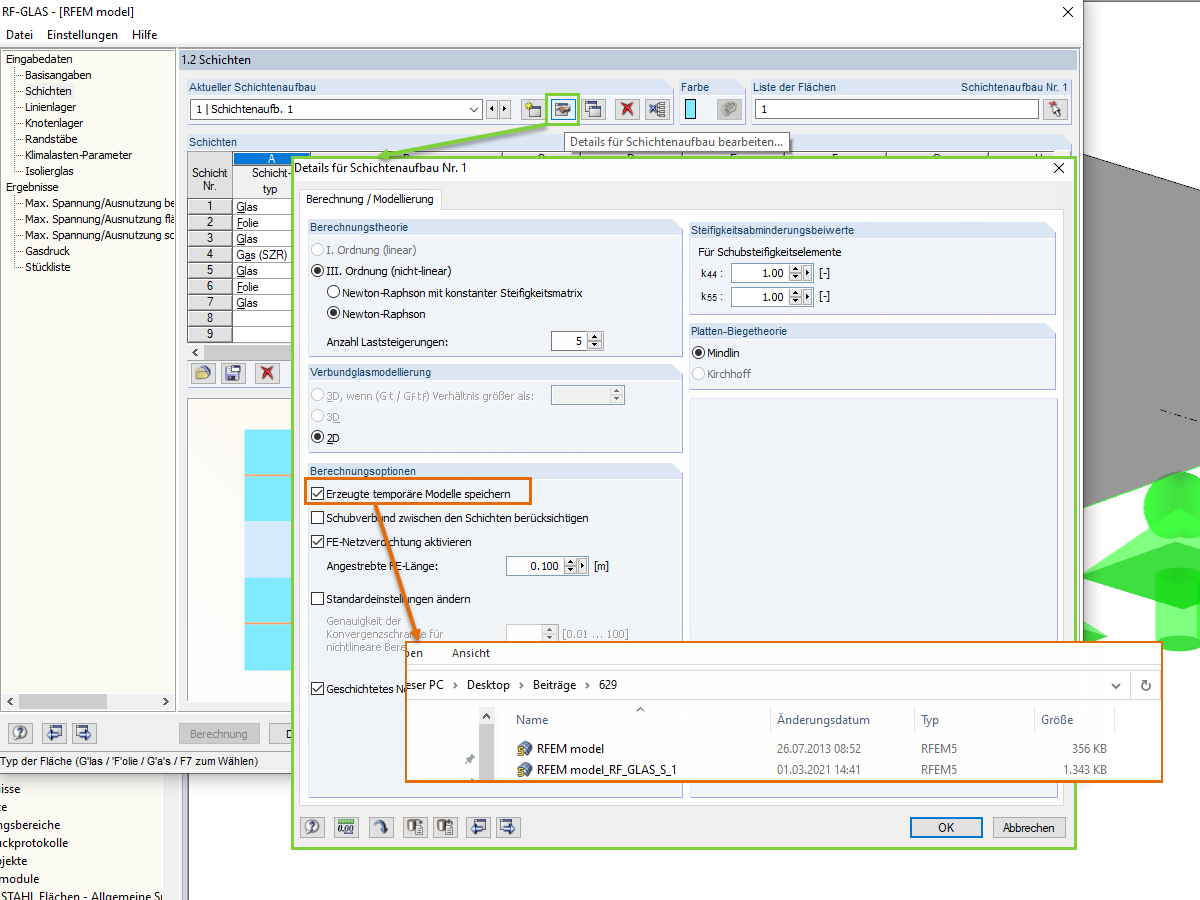1200x900 pixels.
Task: Click the reset defaults arrow icon in Details dialog
Action: pos(380,827)
